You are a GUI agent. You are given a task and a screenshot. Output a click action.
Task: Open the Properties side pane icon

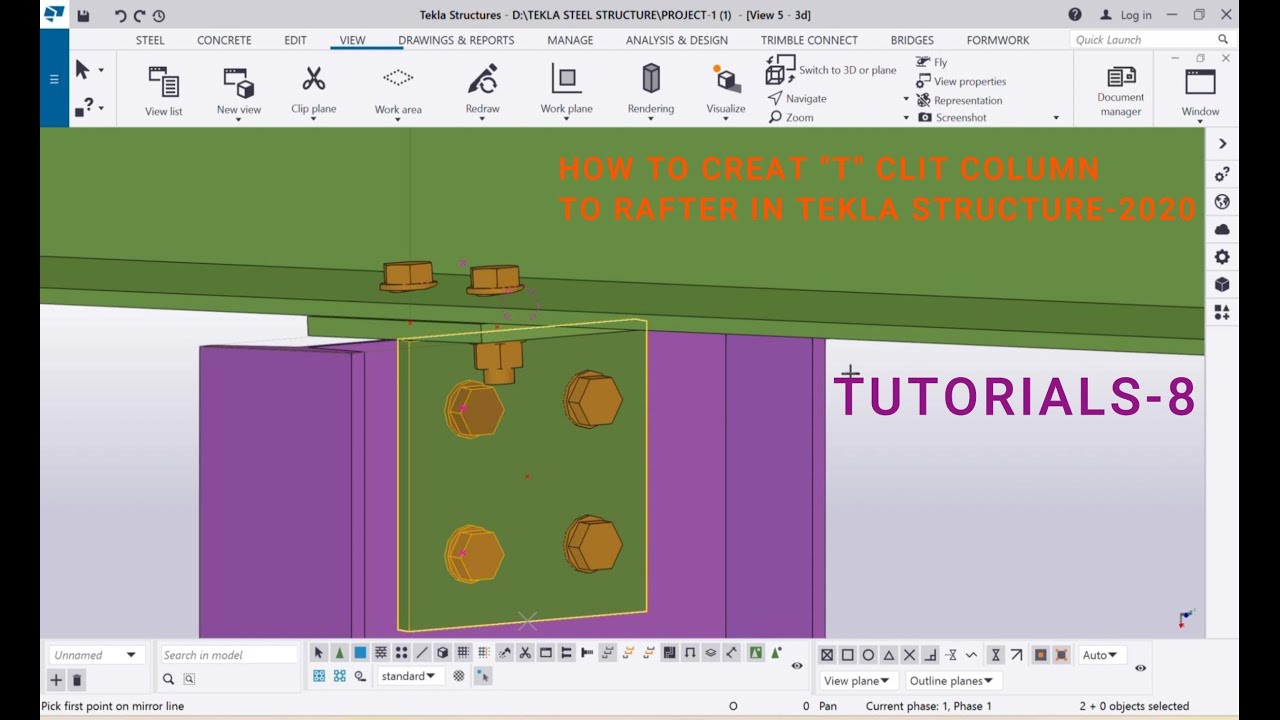pyautogui.click(x=1222, y=174)
